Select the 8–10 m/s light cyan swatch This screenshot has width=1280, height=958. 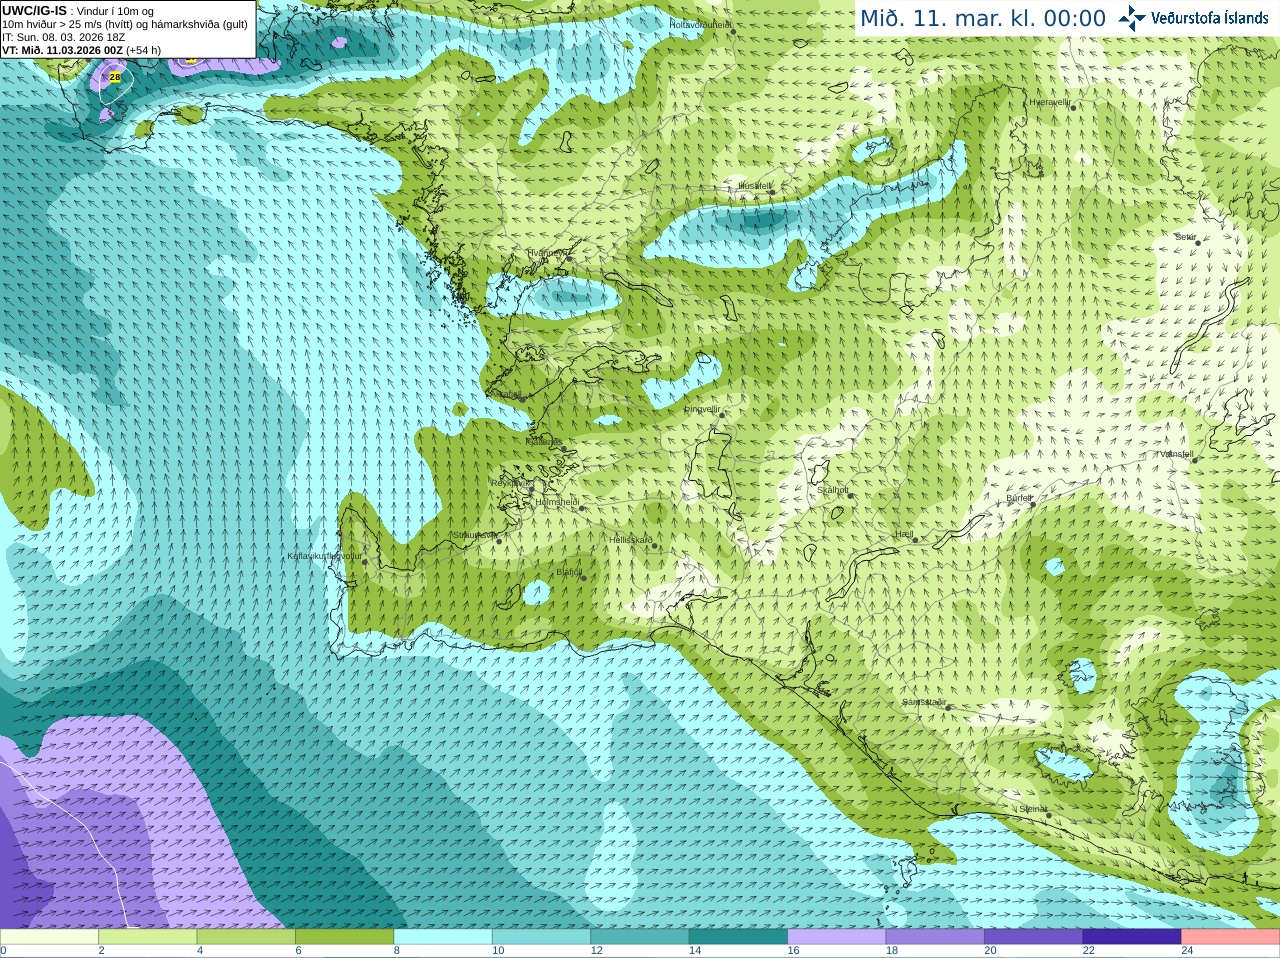click(x=443, y=937)
